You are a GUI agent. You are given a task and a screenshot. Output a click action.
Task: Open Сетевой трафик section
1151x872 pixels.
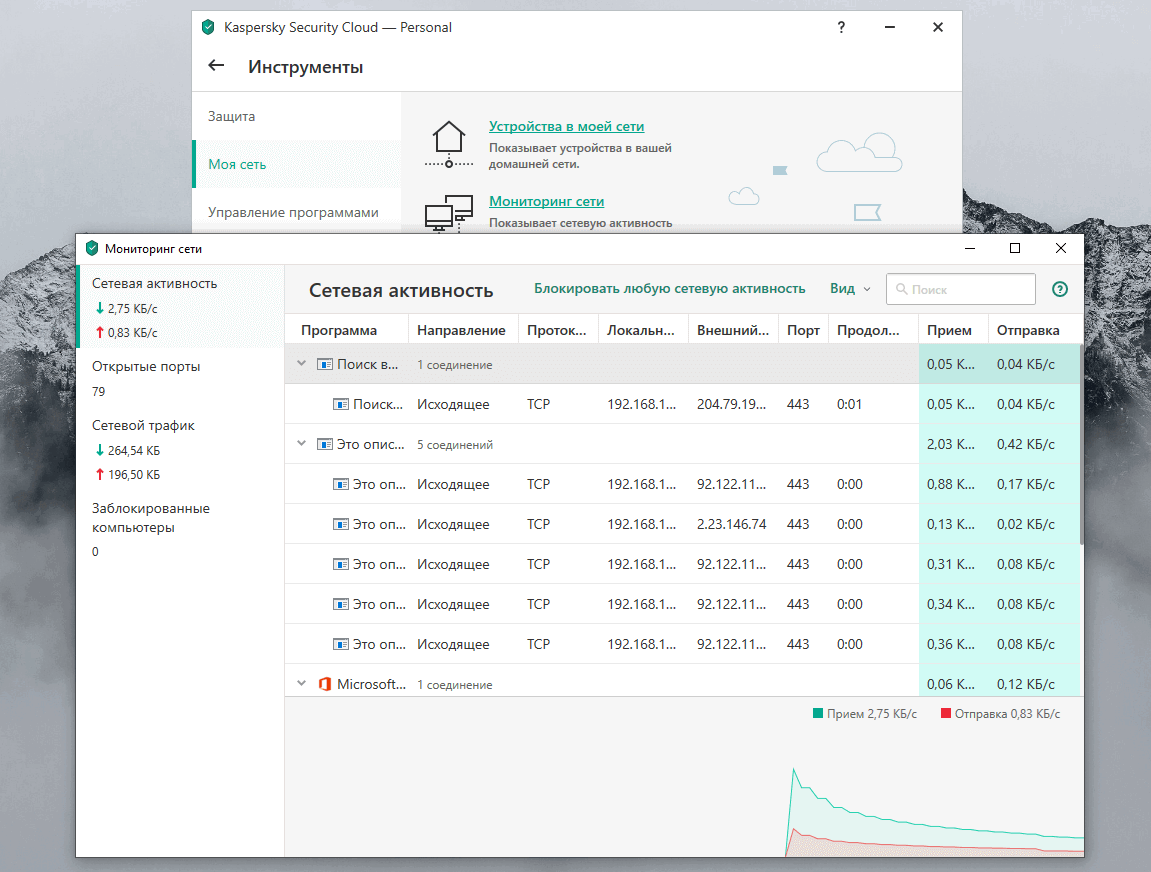(x=143, y=426)
